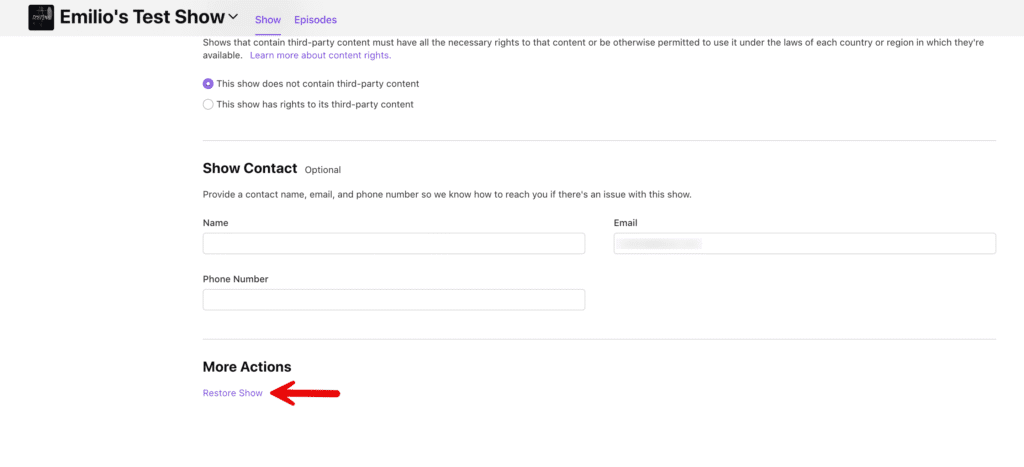The height and width of the screenshot is (467, 1024).
Task: Click the Optional text beside Show Contact
Action: tap(322, 170)
